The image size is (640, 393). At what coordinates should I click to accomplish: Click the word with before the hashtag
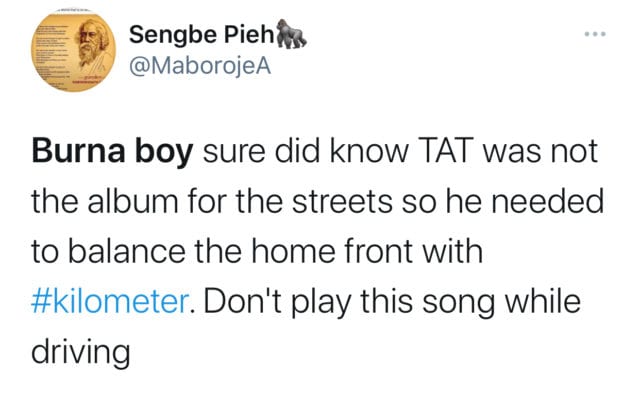[453, 251]
